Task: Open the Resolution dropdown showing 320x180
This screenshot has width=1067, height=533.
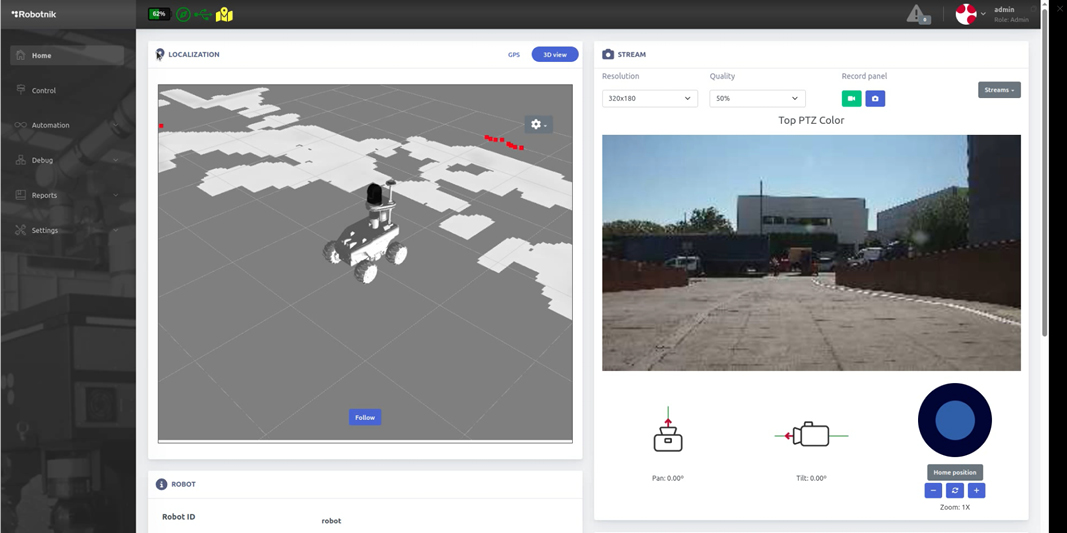Action: [649, 98]
